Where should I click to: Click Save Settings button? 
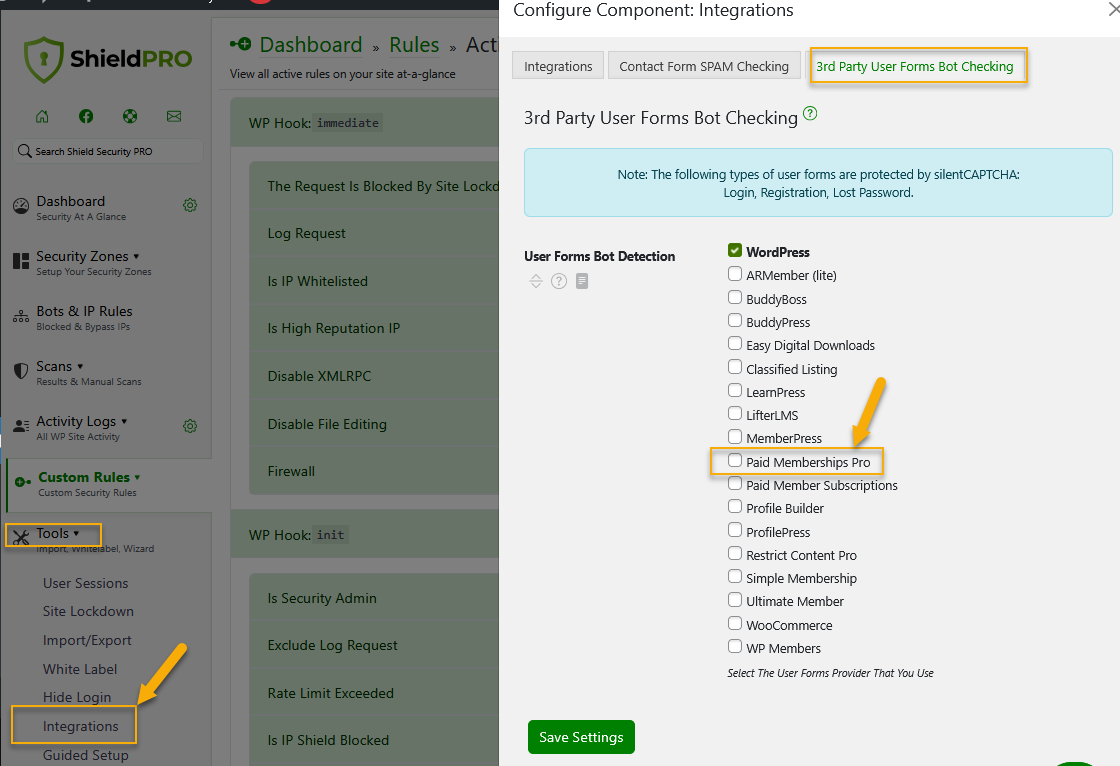coord(581,737)
